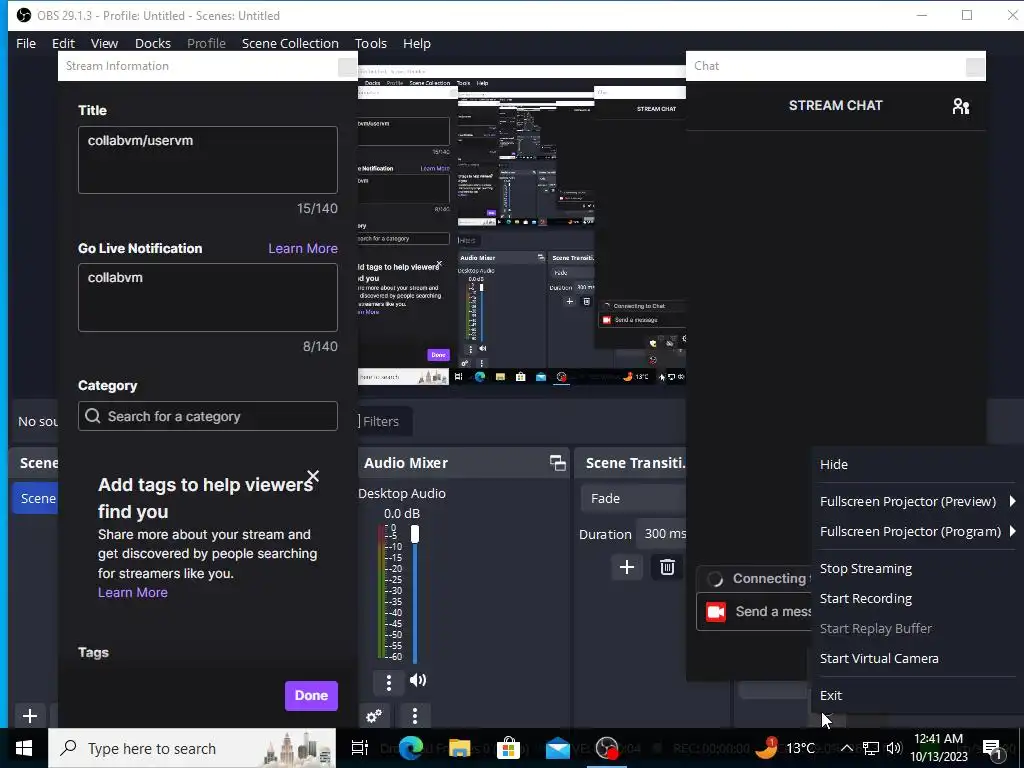1024x768 pixels.
Task: Open the Edit menu
Action: (x=63, y=43)
